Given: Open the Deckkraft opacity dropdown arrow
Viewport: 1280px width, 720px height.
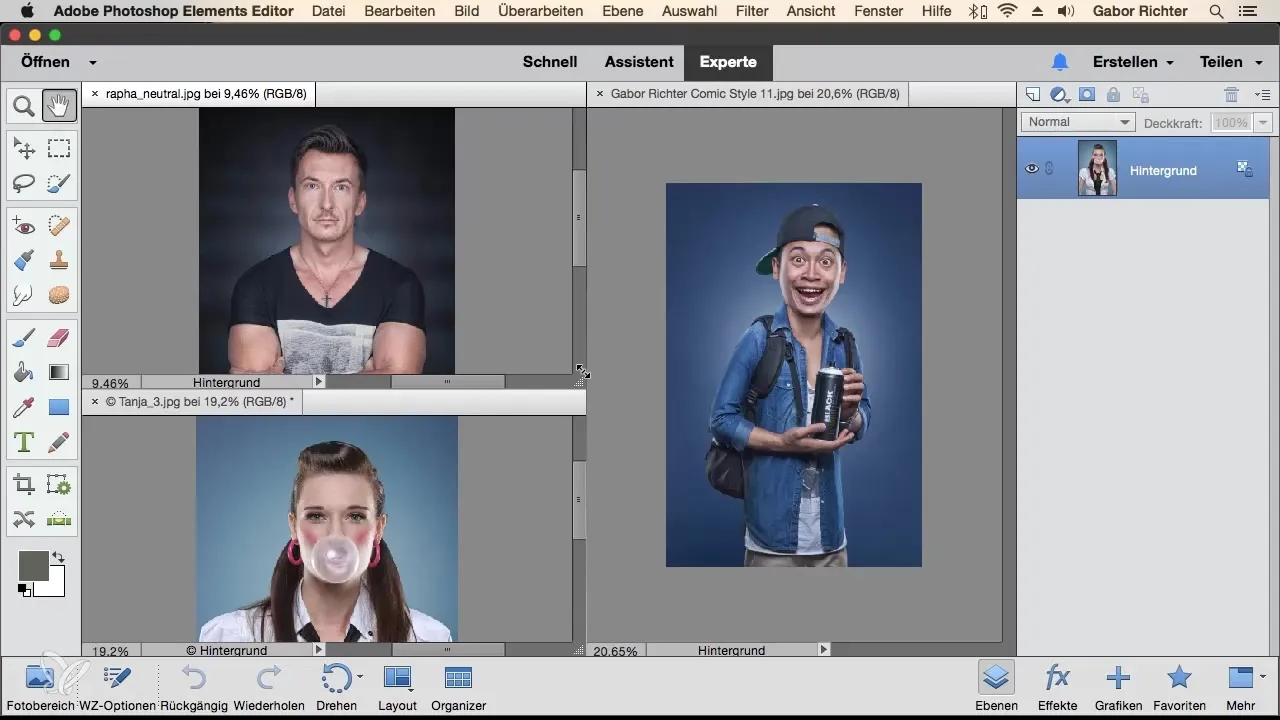Looking at the screenshot, I should click(x=1263, y=122).
